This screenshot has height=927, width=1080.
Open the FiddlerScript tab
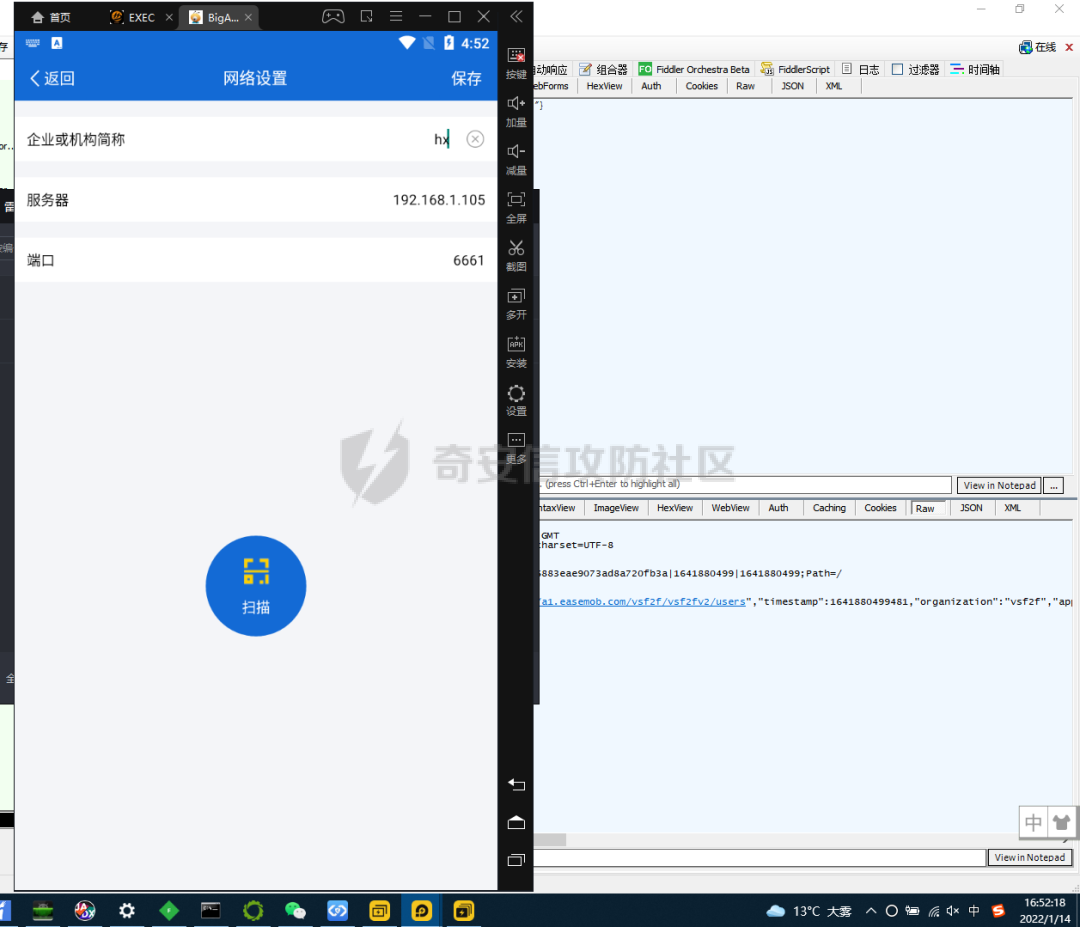pyautogui.click(x=796, y=69)
